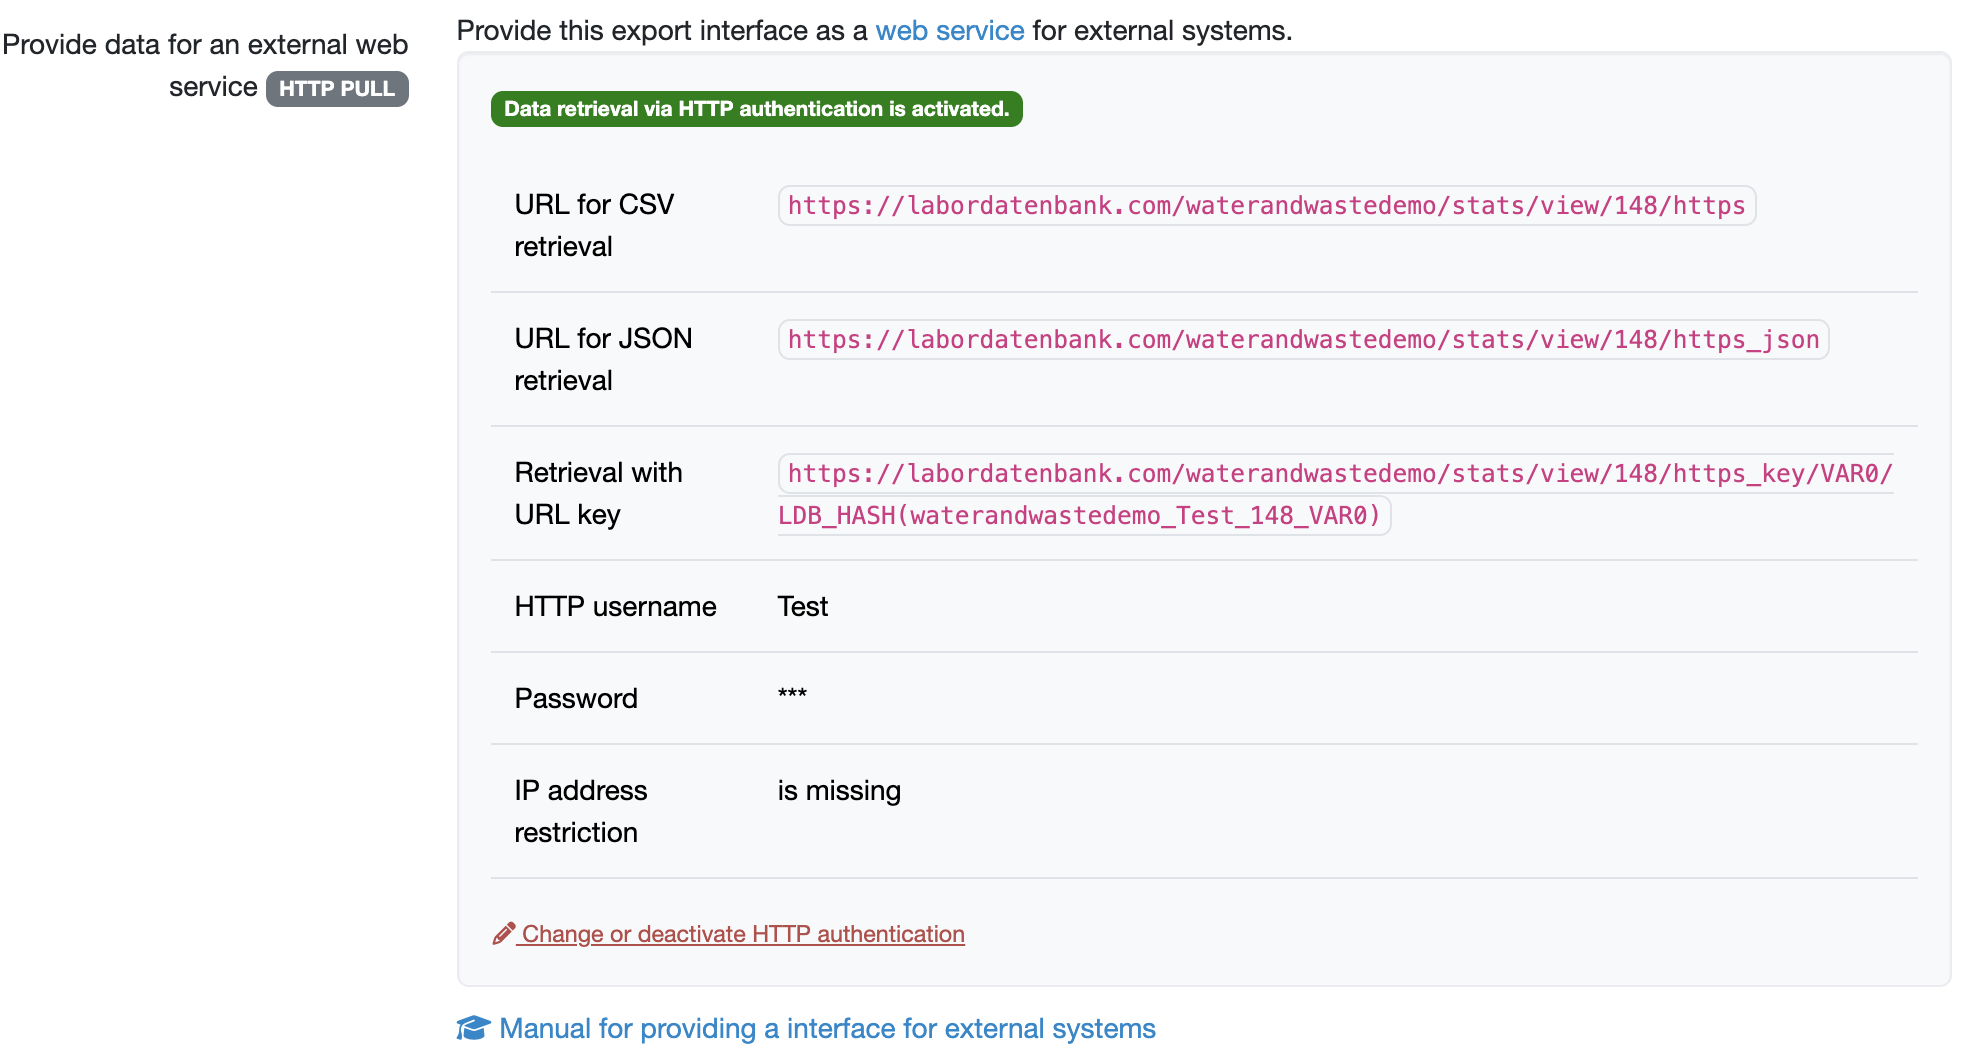Click the 'is missing' IP restriction value

pyautogui.click(x=839, y=791)
